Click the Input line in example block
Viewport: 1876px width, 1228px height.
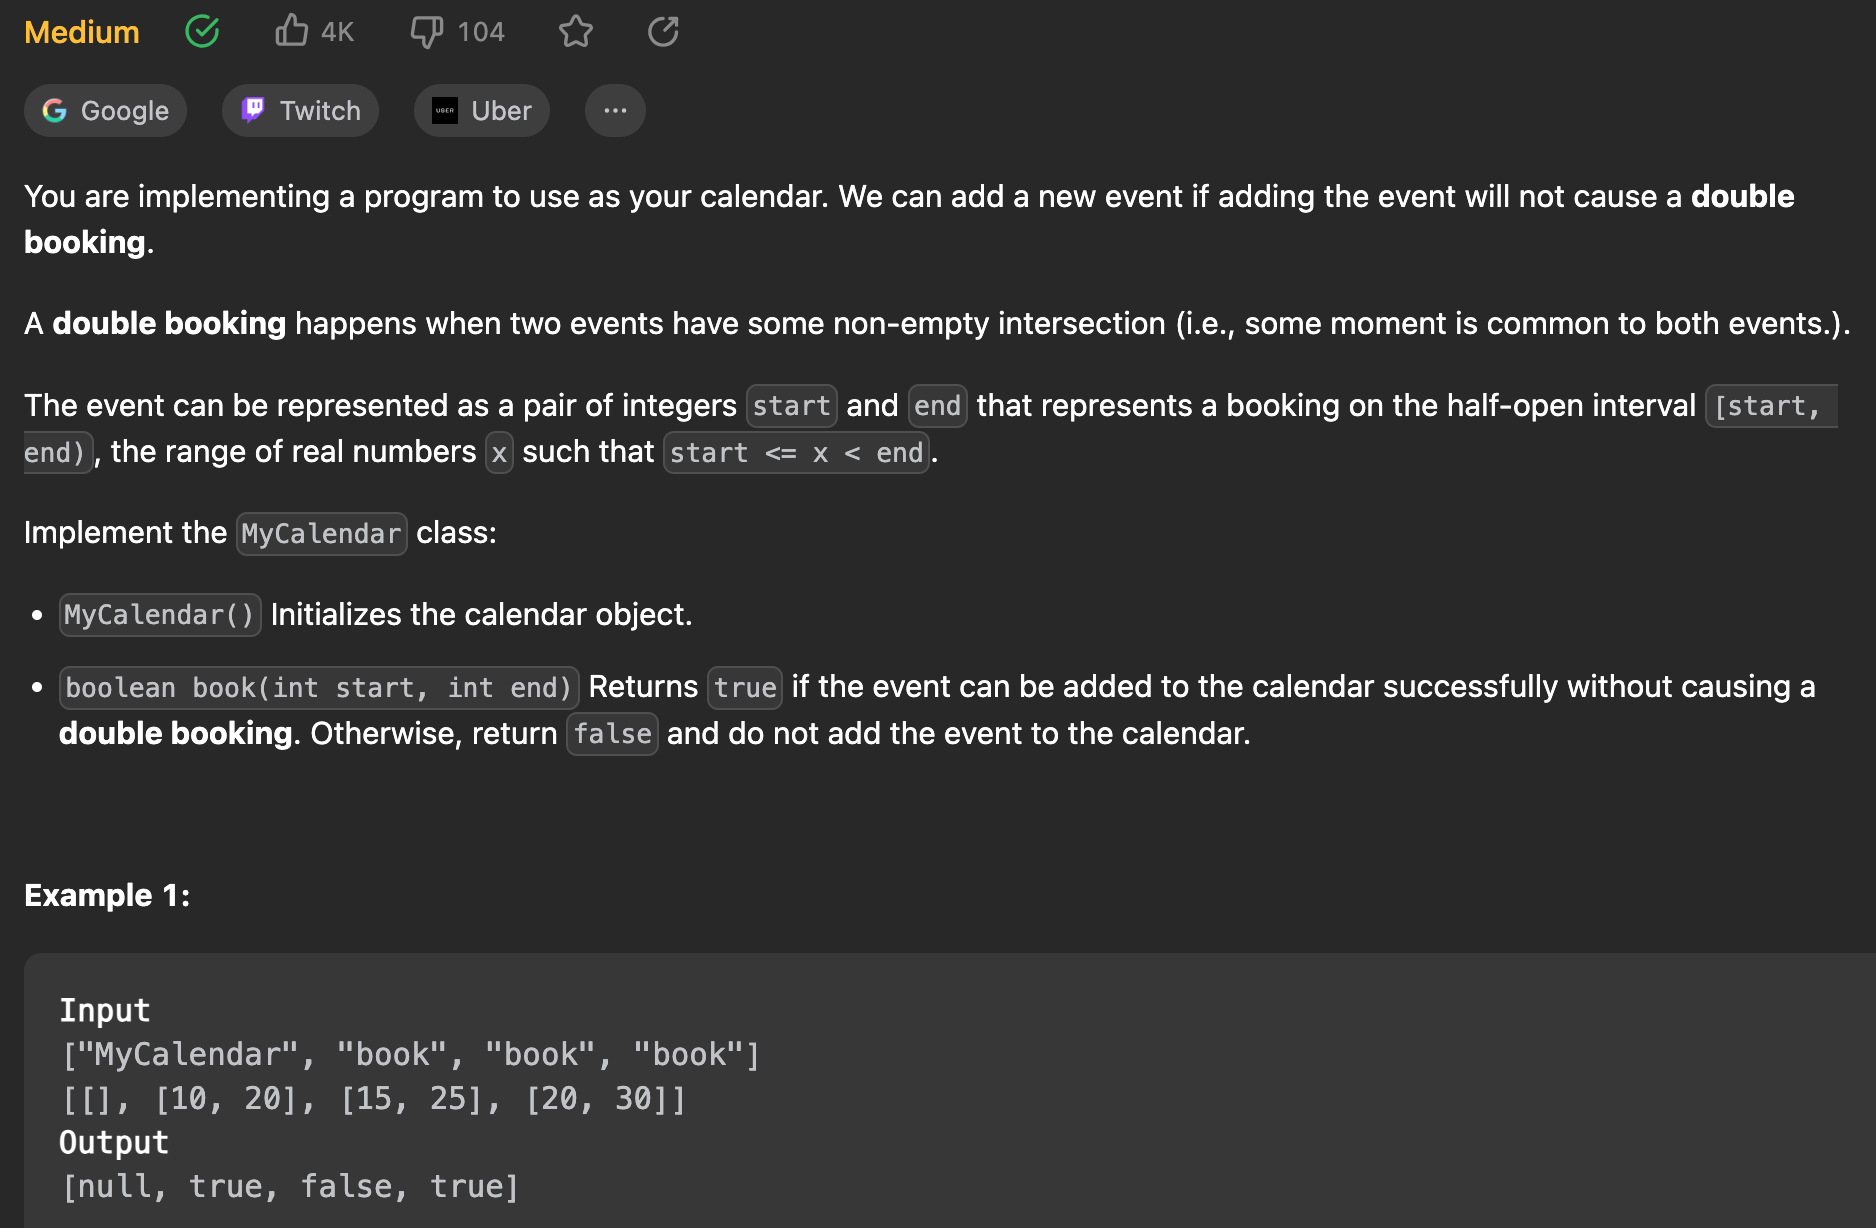coord(105,1010)
